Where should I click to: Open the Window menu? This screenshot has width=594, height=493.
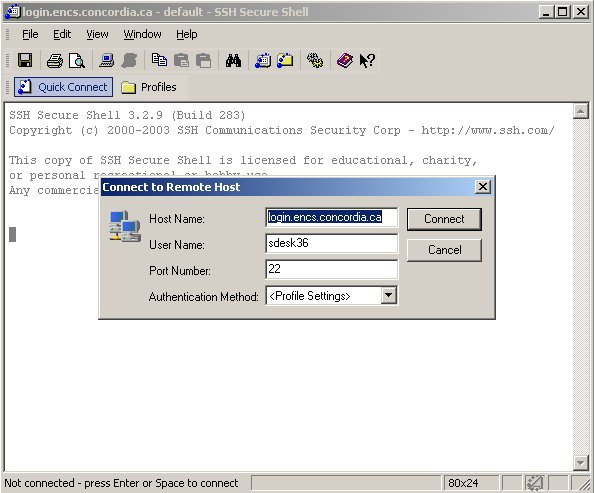tap(142, 34)
